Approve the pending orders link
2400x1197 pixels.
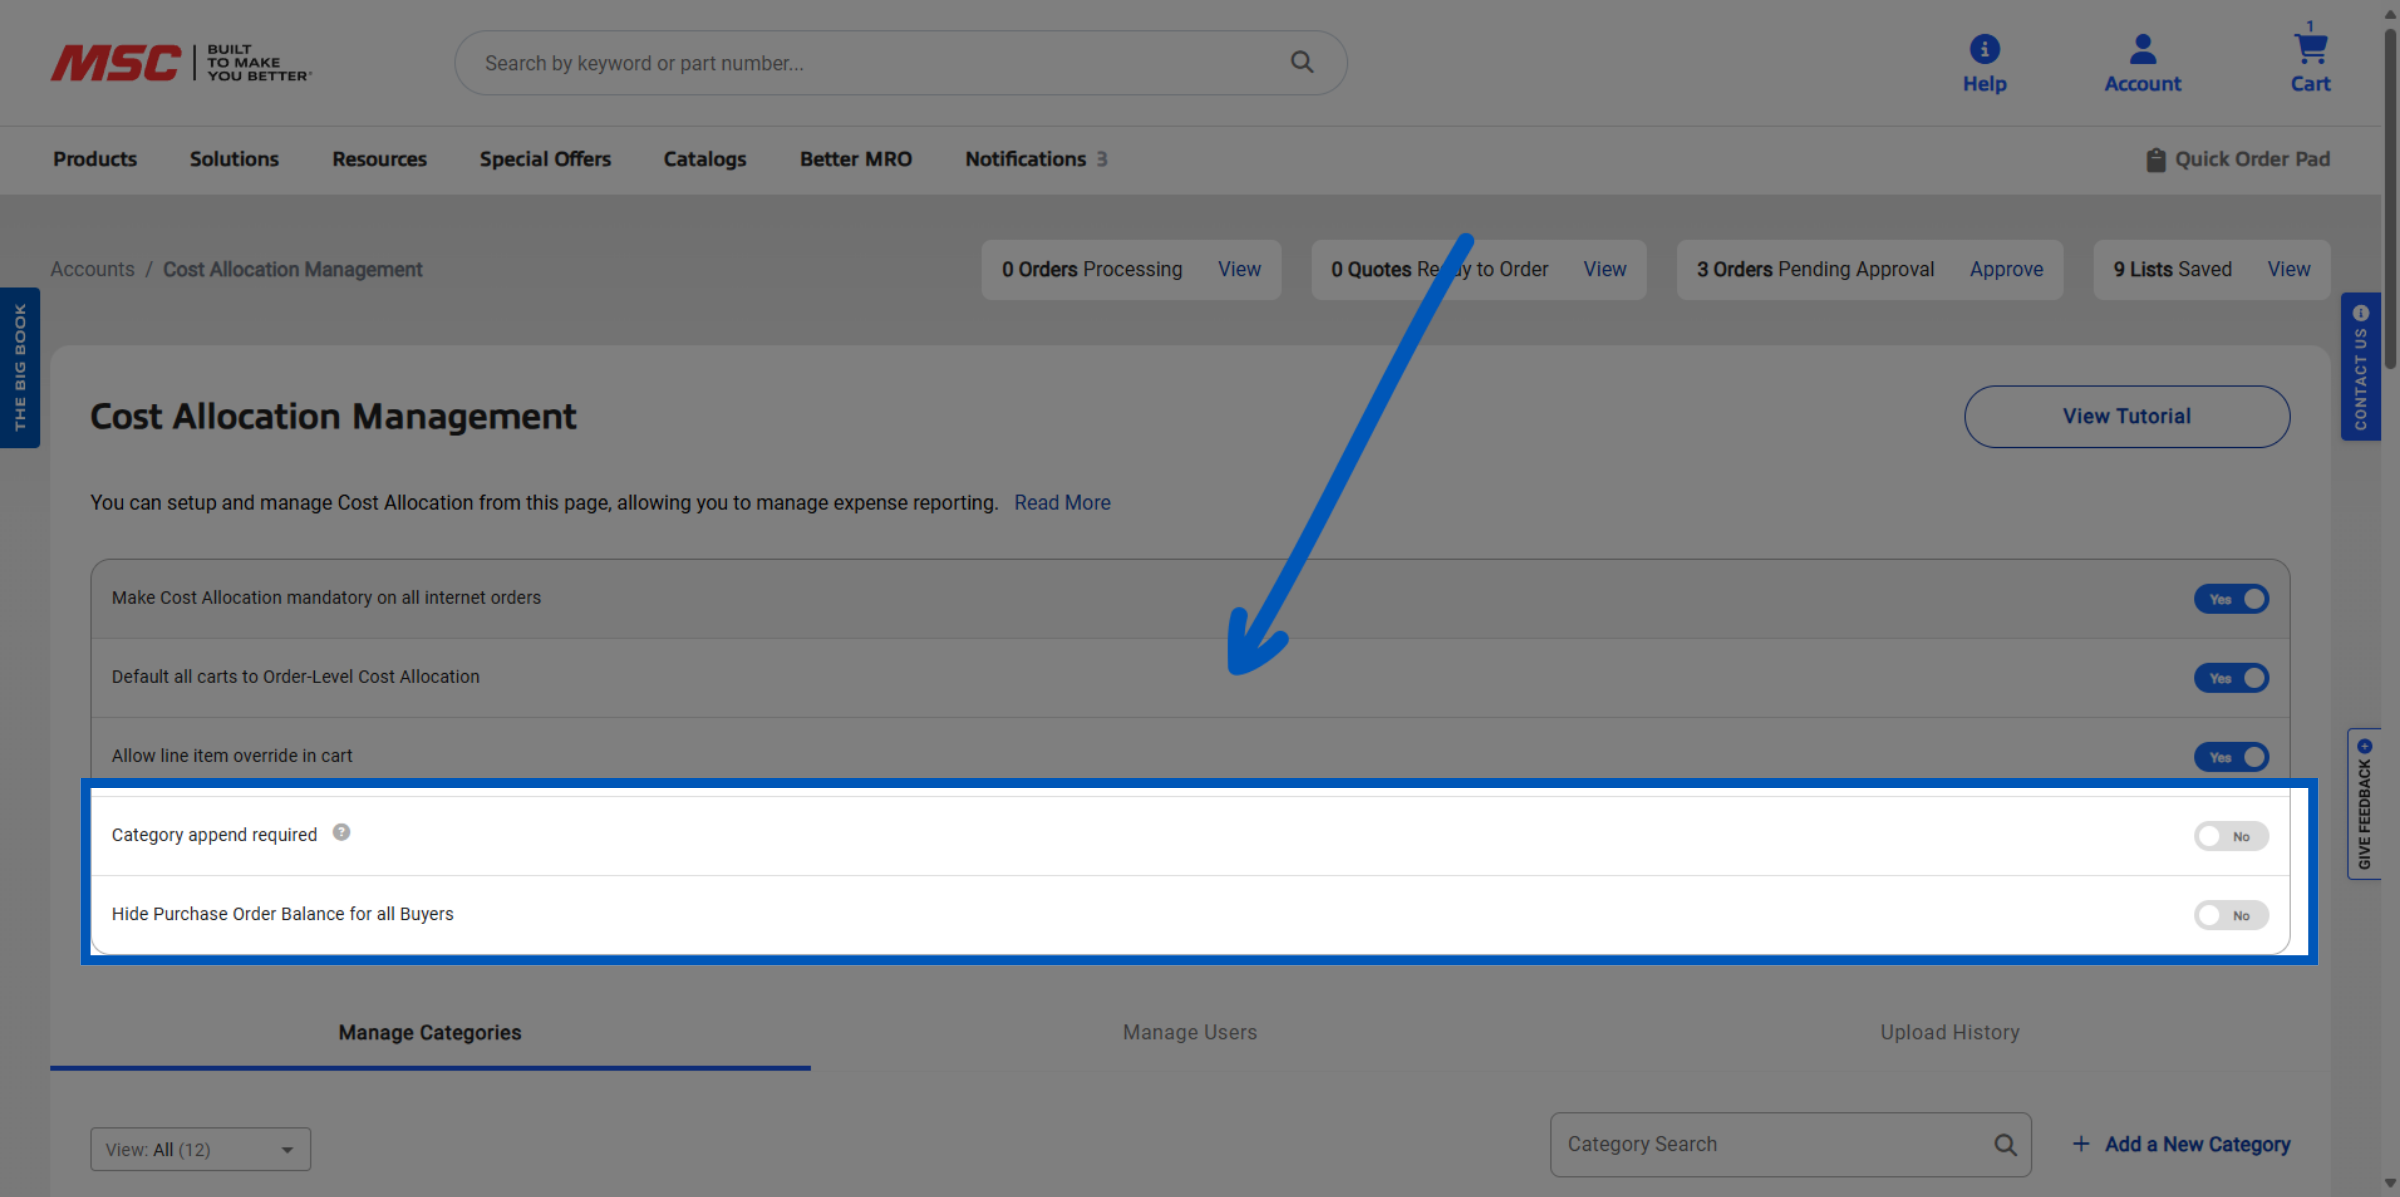click(2007, 269)
